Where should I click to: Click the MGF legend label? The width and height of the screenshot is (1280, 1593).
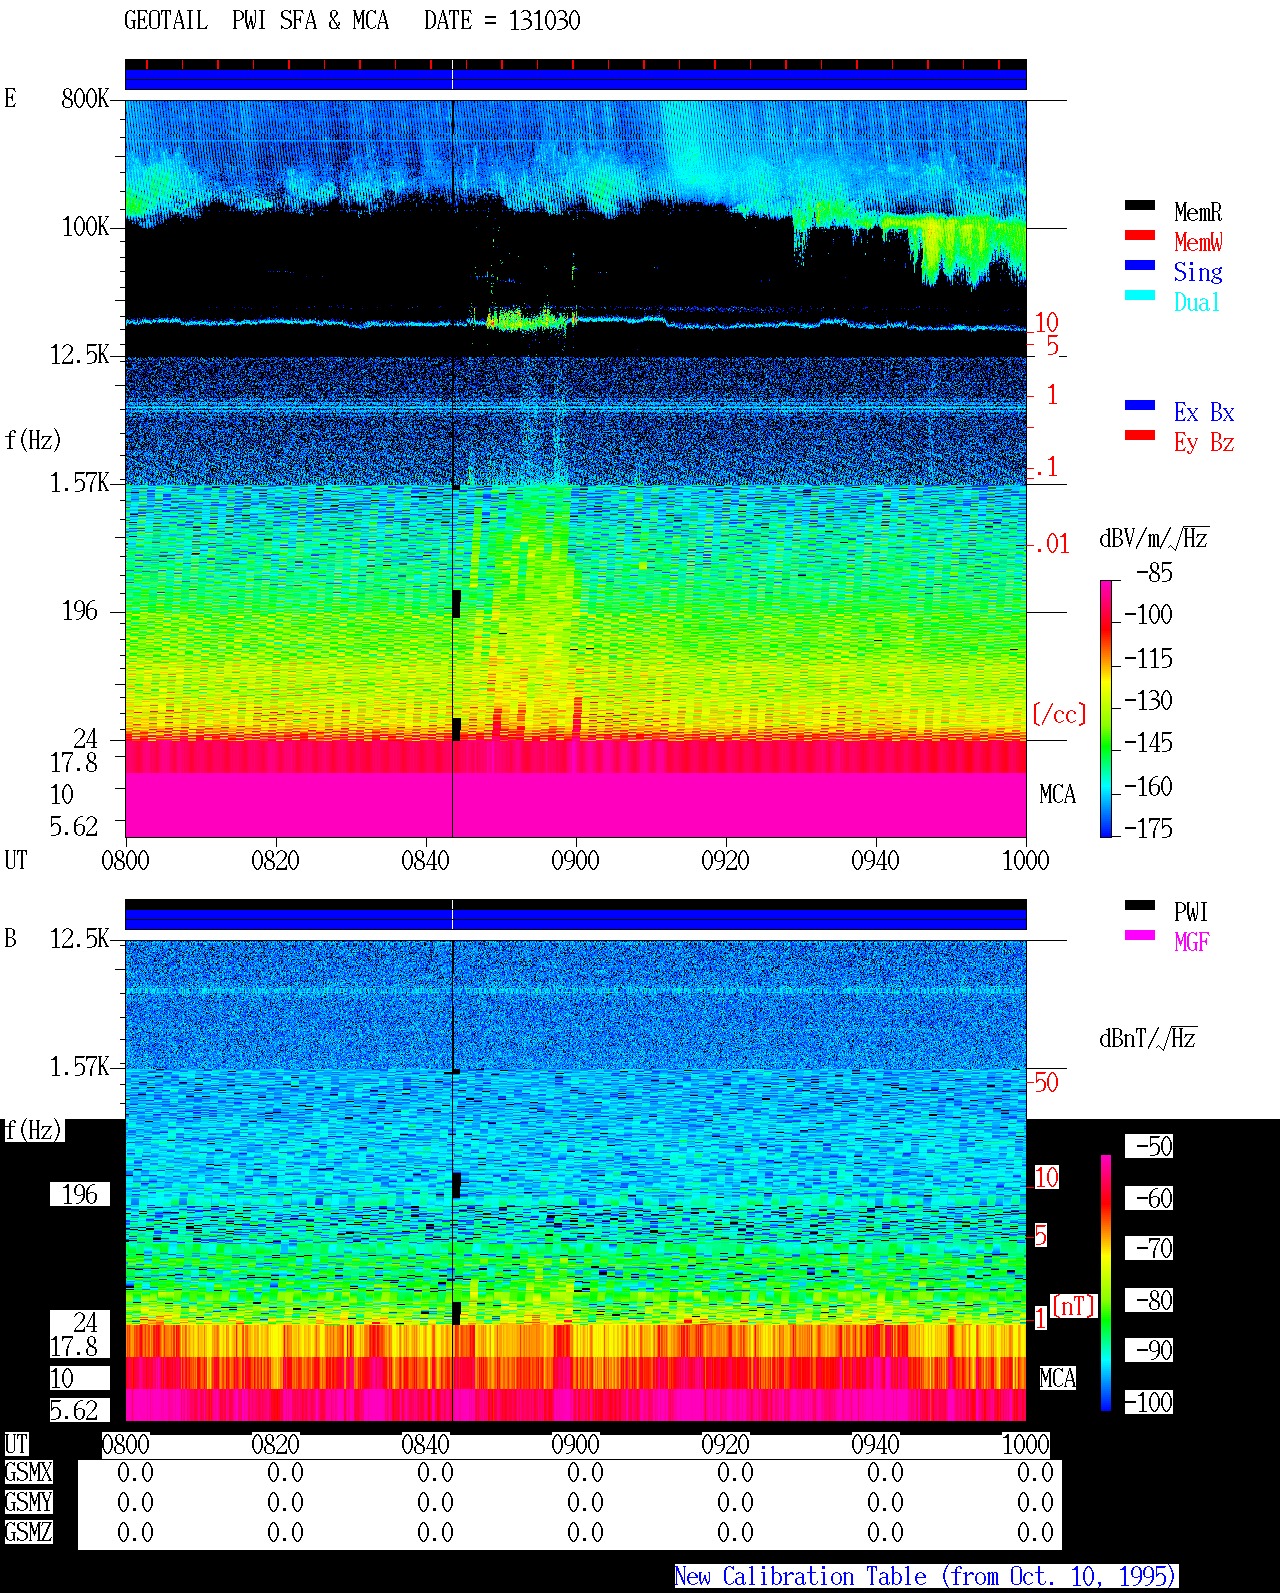1192,942
